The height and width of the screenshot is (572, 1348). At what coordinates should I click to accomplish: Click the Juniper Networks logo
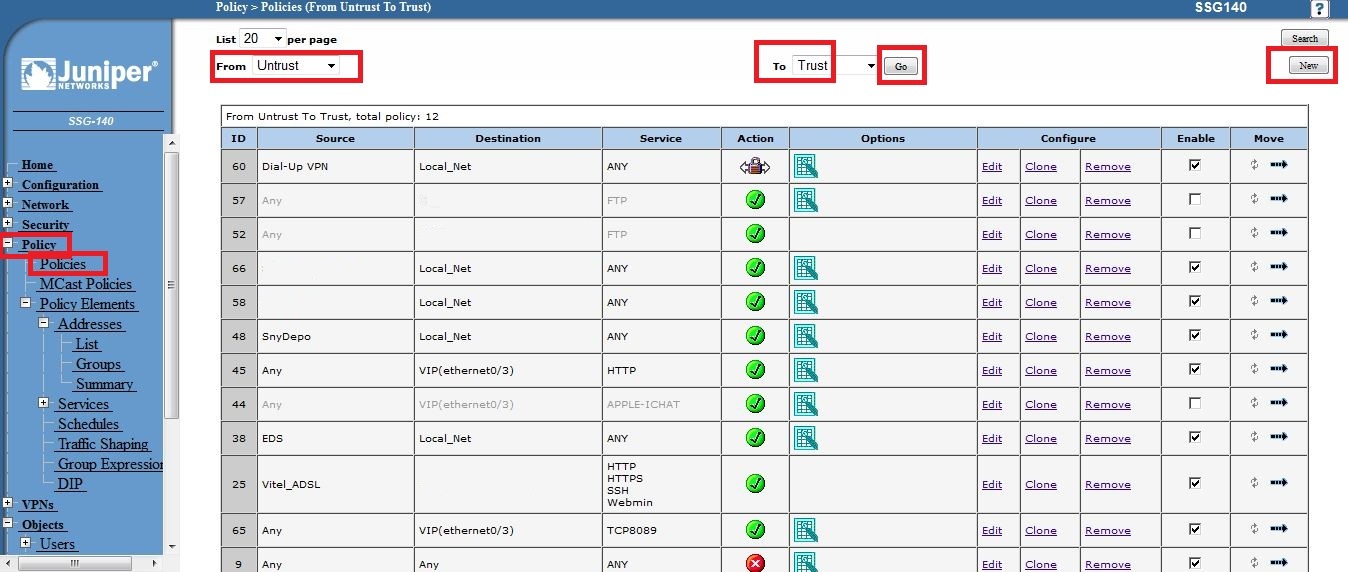point(88,75)
